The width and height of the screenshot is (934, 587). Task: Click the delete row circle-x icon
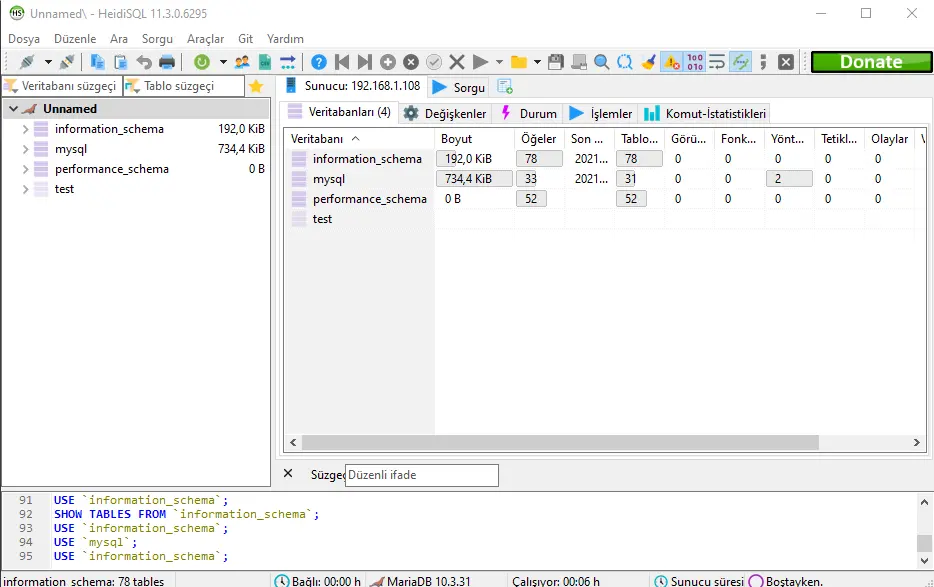[411, 61]
